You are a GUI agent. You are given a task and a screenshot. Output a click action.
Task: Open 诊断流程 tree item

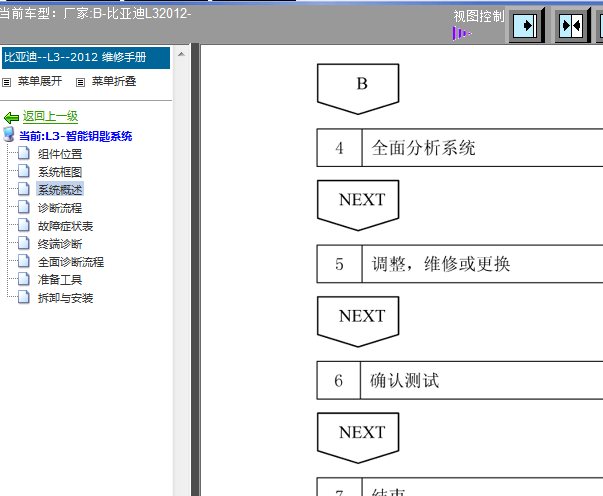coord(60,208)
